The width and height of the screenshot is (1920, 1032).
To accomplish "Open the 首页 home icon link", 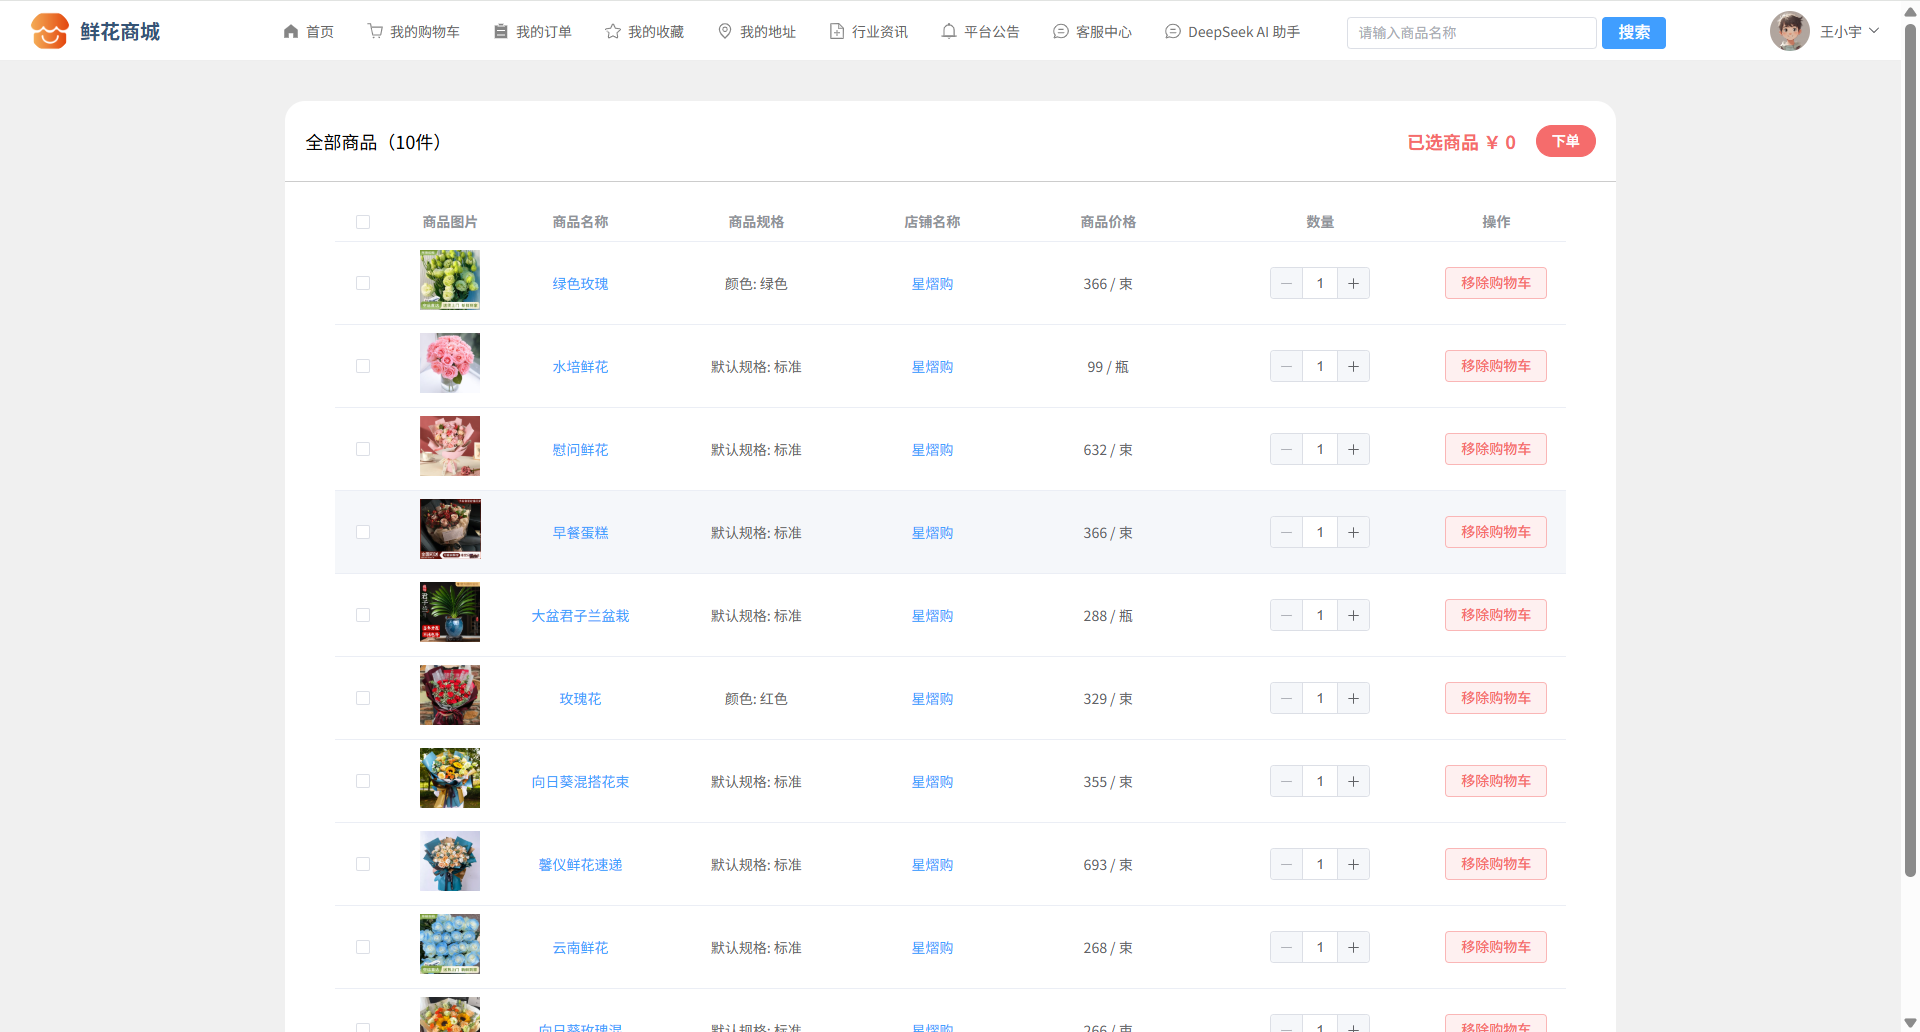I will 291,32.
